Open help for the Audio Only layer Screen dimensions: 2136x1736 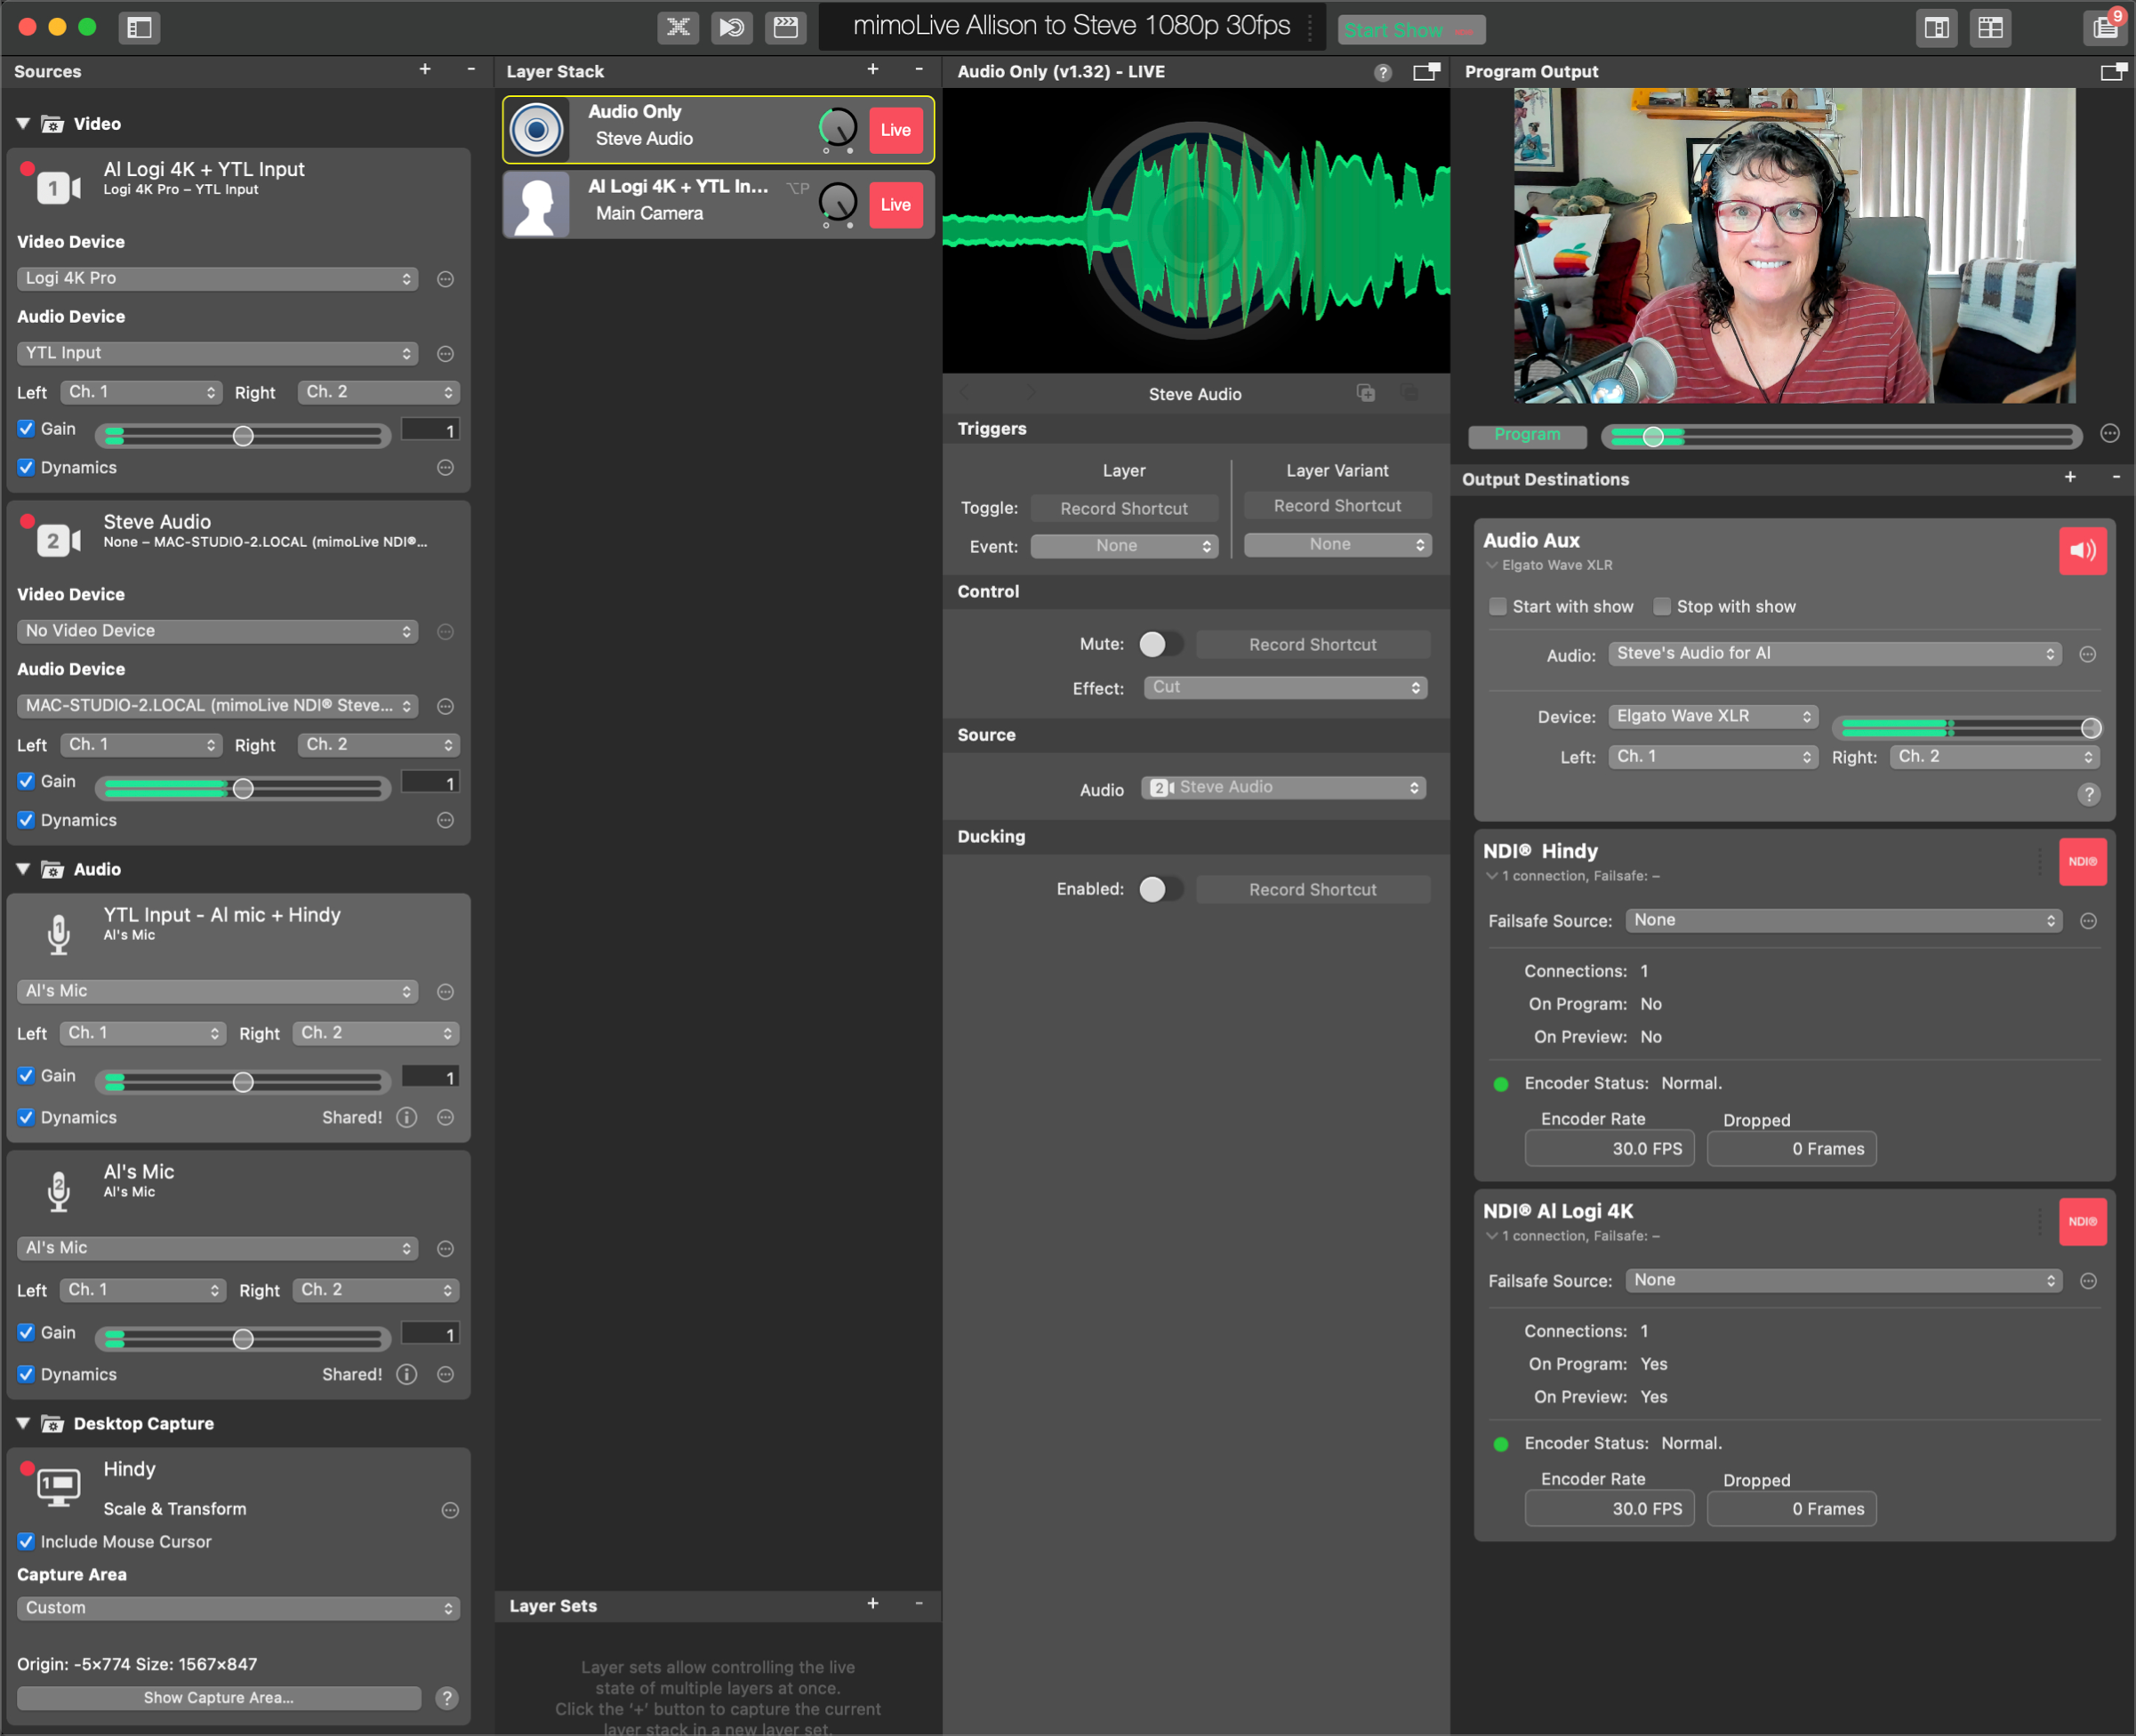click(x=1383, y=72)
